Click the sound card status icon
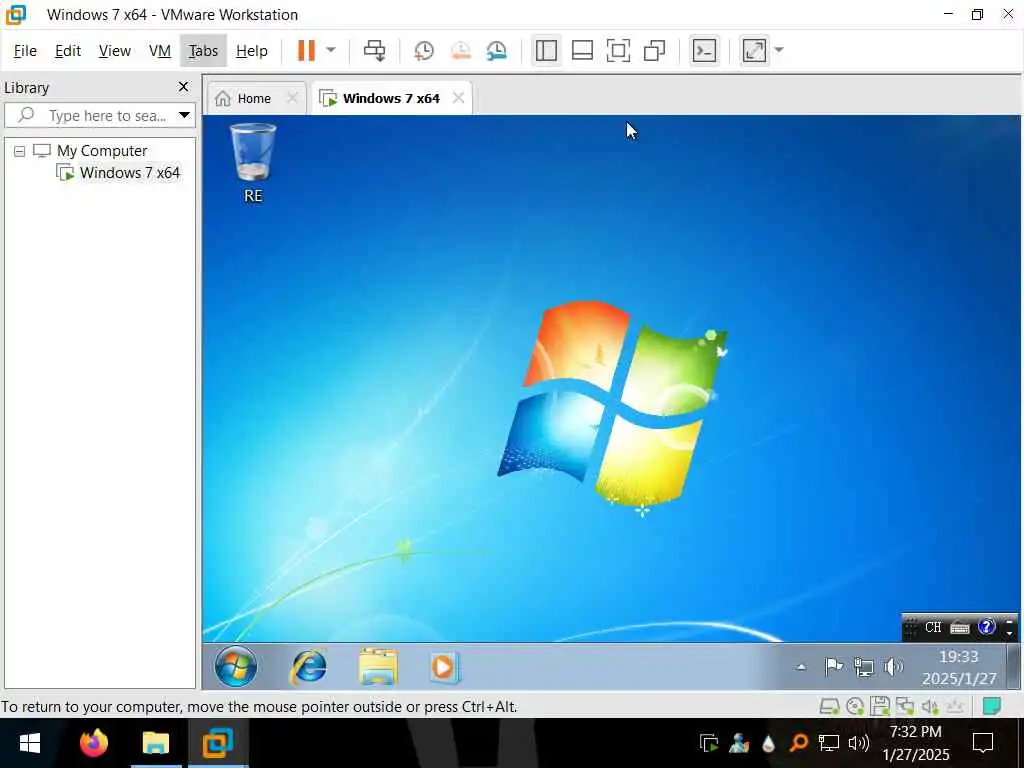This screenshot has width=1024, height=768. pyautogui.click(x=930, y=706)
